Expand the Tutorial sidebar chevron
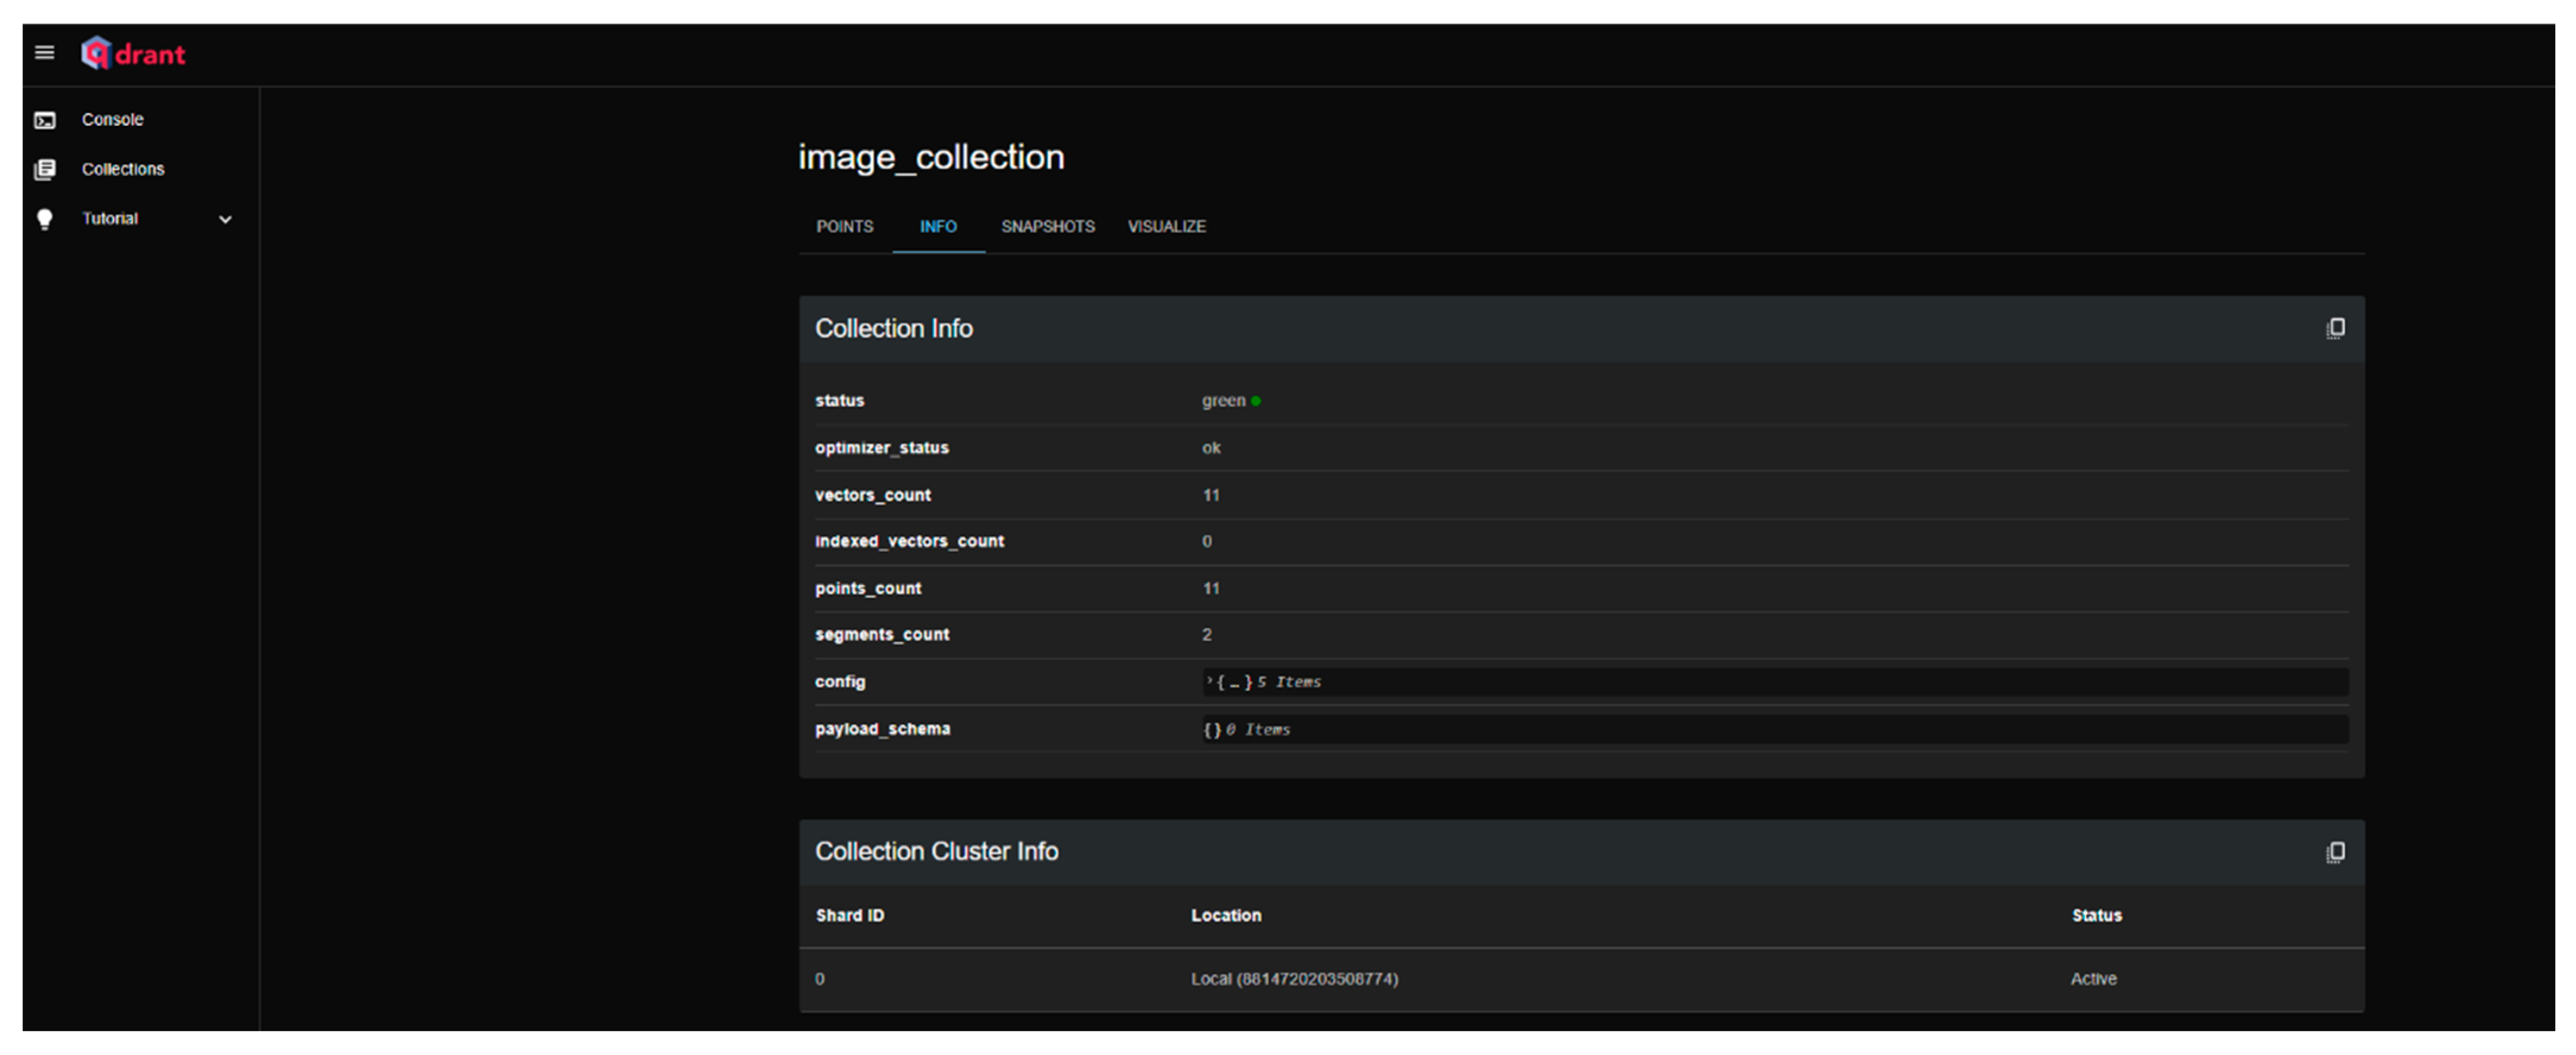 225,219
